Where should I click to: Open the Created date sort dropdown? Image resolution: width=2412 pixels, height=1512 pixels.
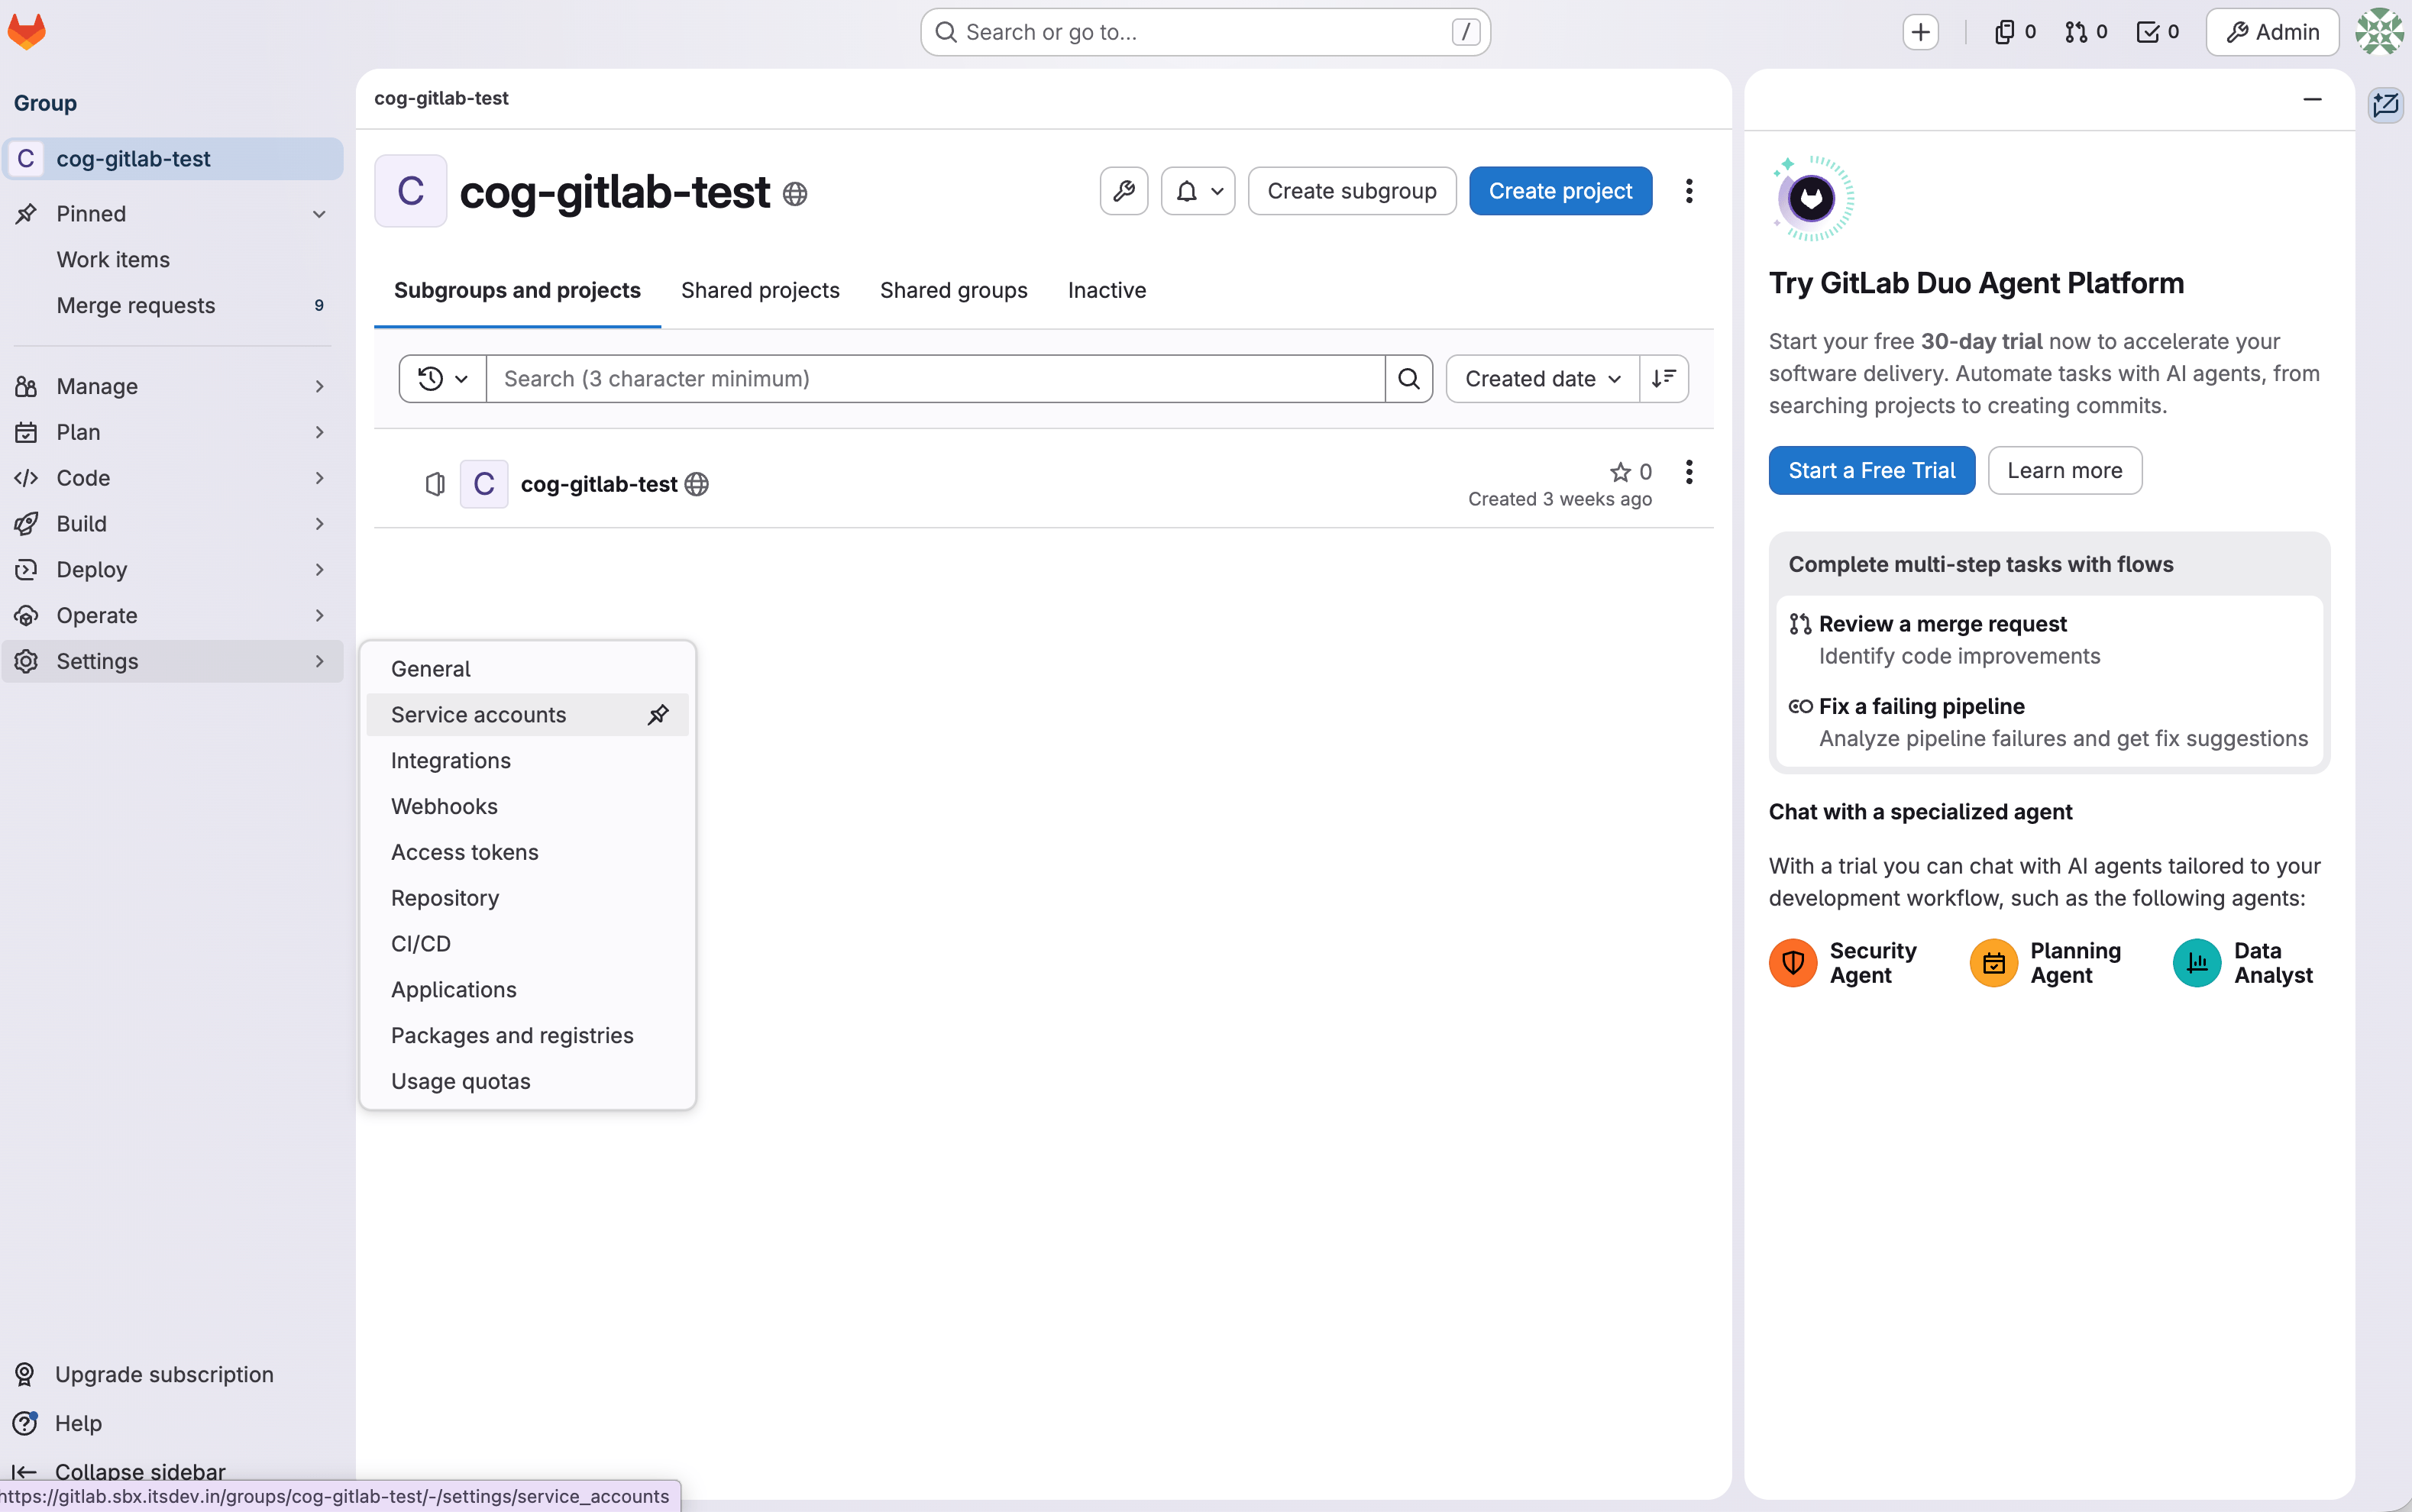coord(1542,379)
